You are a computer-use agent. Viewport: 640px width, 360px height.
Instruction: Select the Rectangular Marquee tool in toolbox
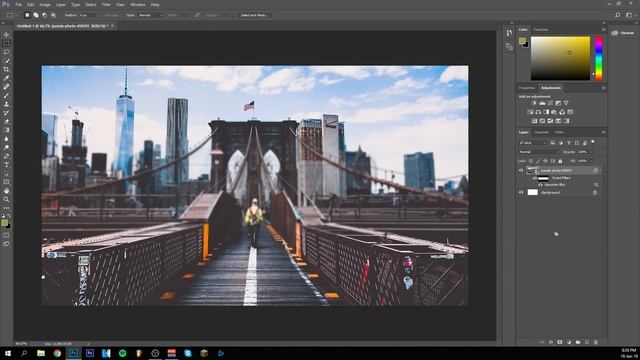(x=6, y=43)
